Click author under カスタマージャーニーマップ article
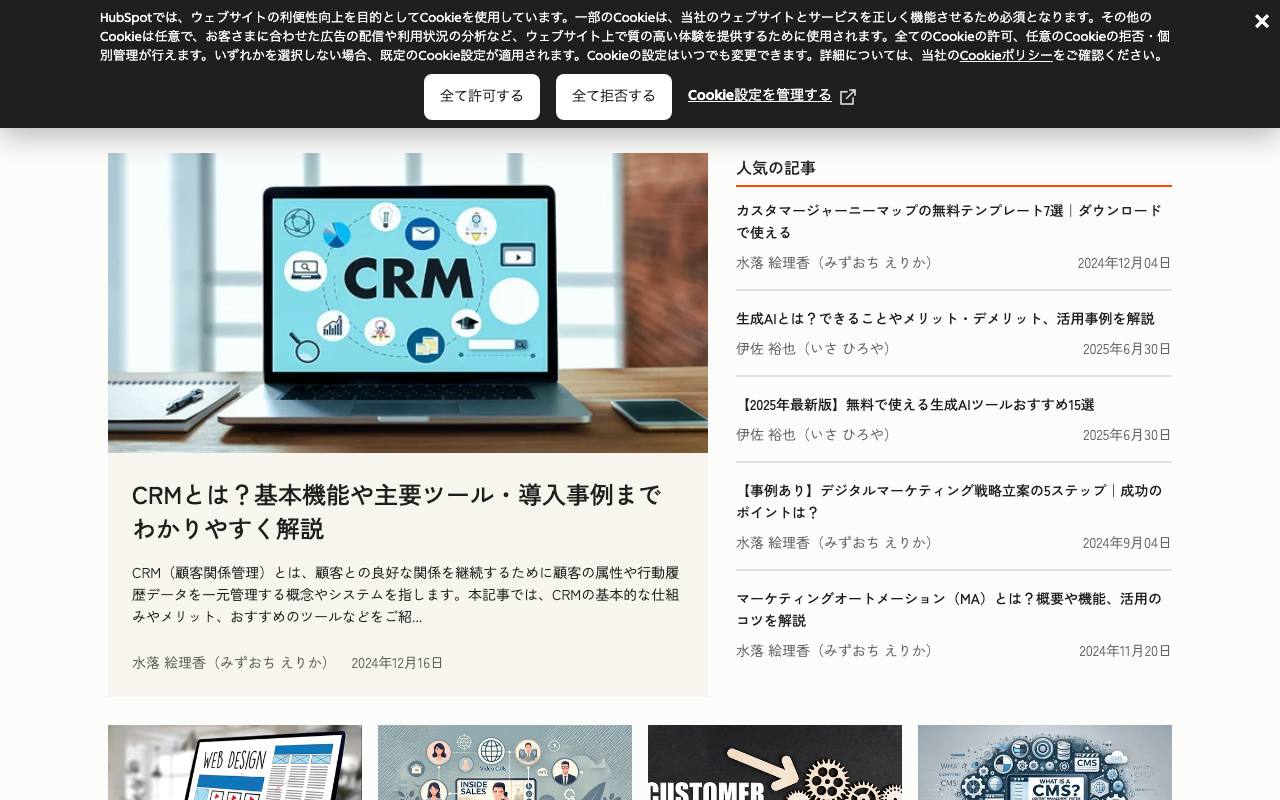This screenshot has width=1280, height=800. tap(837, 263)
